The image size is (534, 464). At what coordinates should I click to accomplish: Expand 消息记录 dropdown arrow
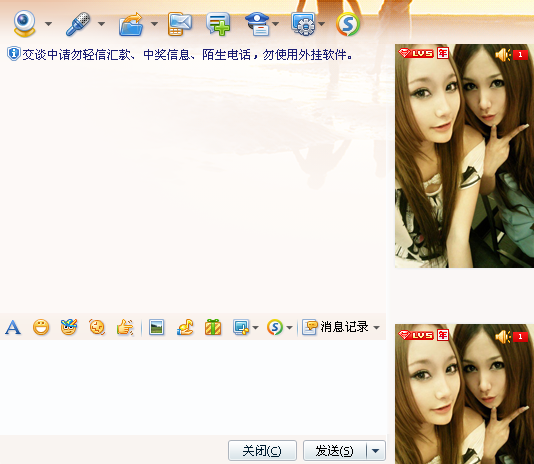[376, 328]
